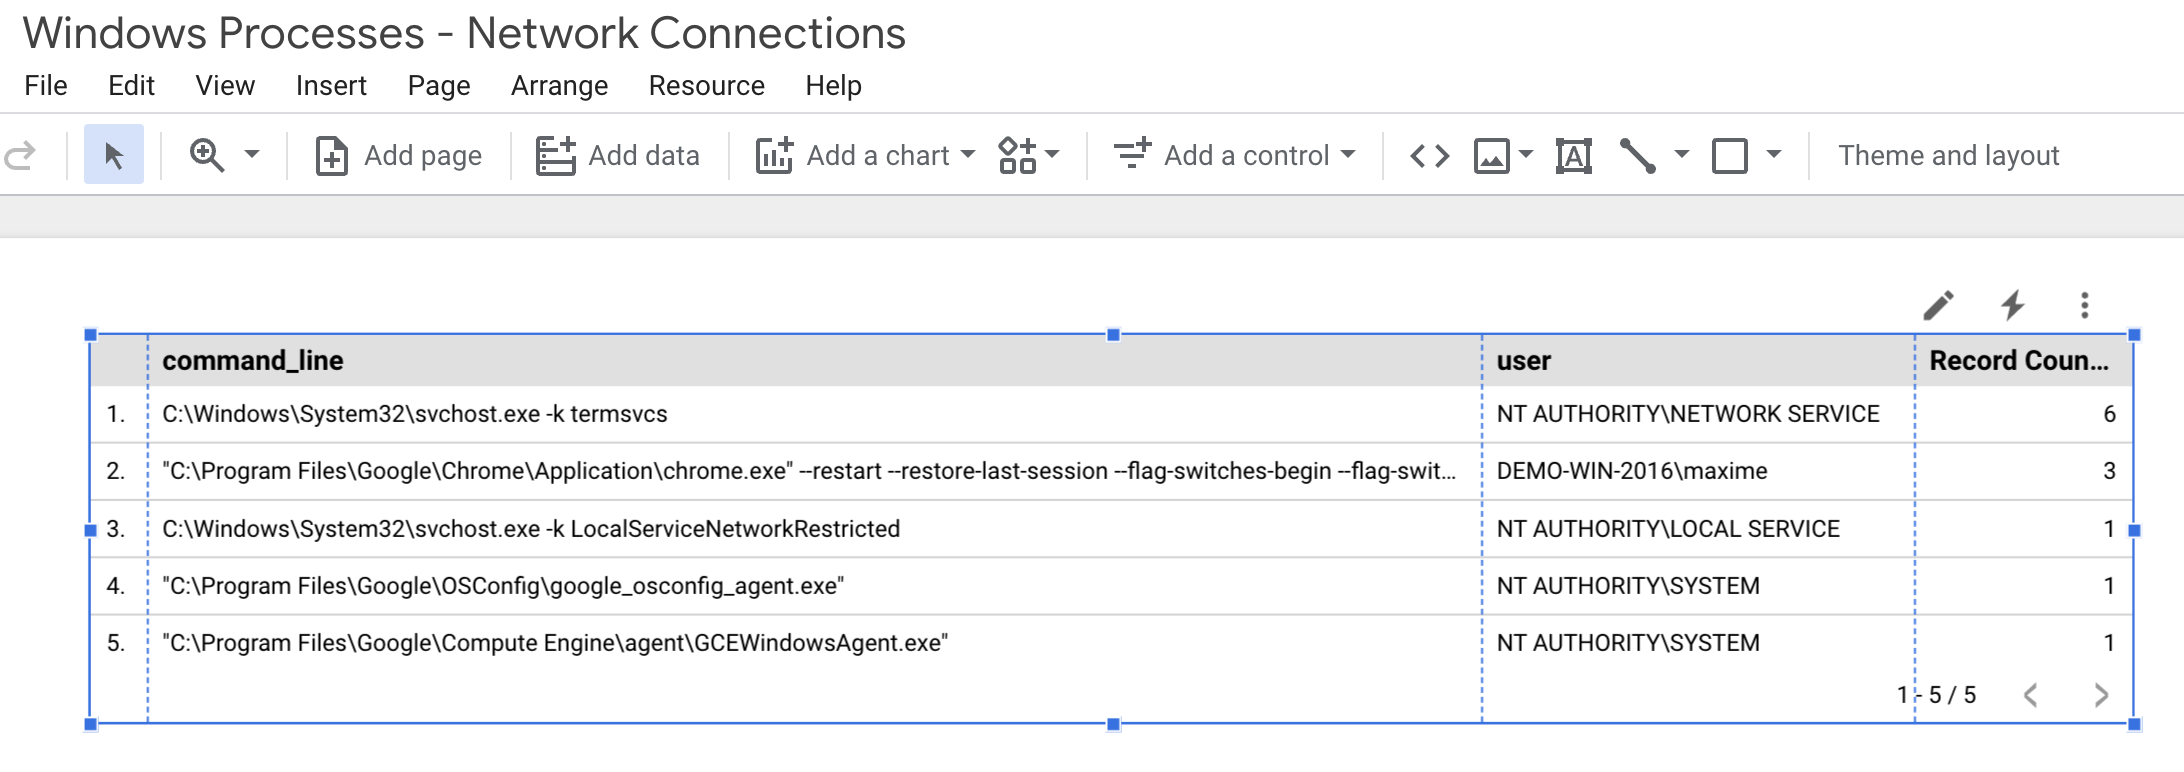The width and height of the screenshot is (2184, 772).
Task: Go to next table page arrow
Action: [x=2101, y=695]
